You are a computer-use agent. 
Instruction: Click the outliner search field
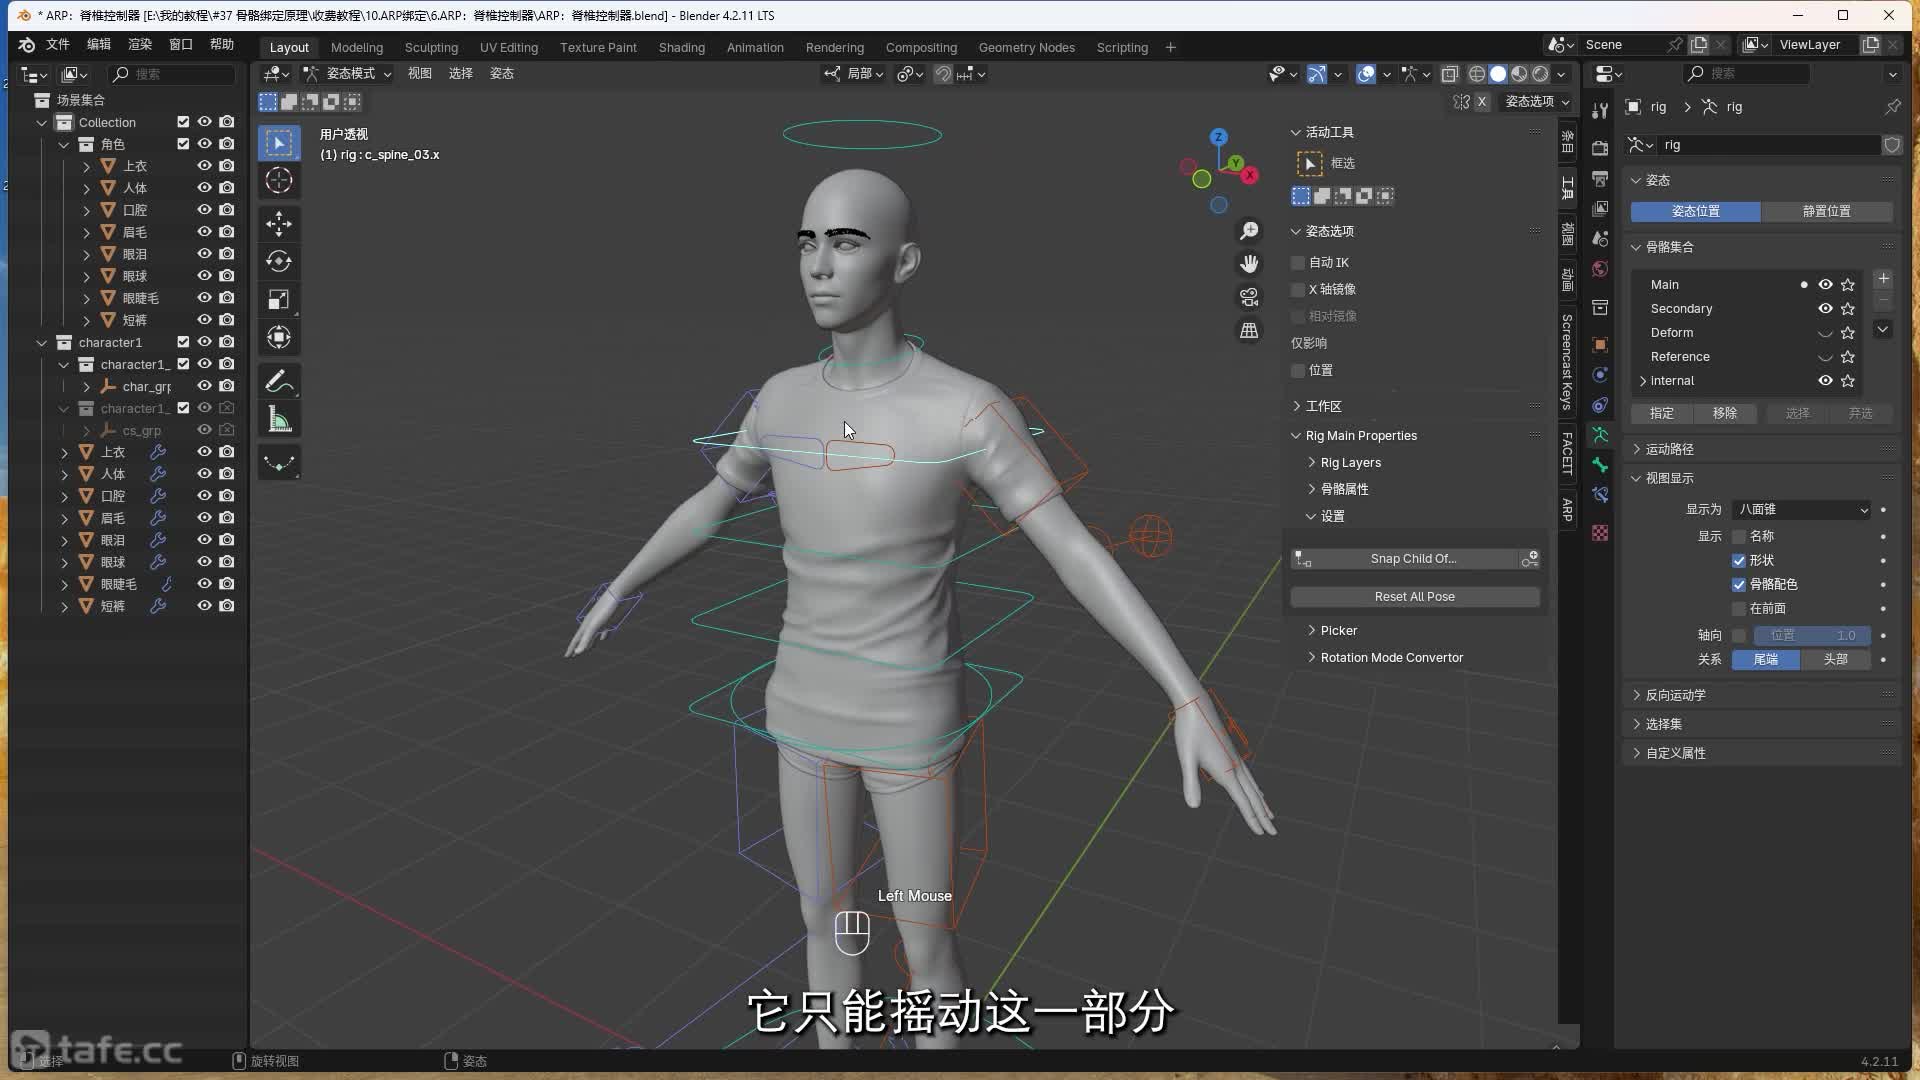pyautogui.click(x=172, y=74)
